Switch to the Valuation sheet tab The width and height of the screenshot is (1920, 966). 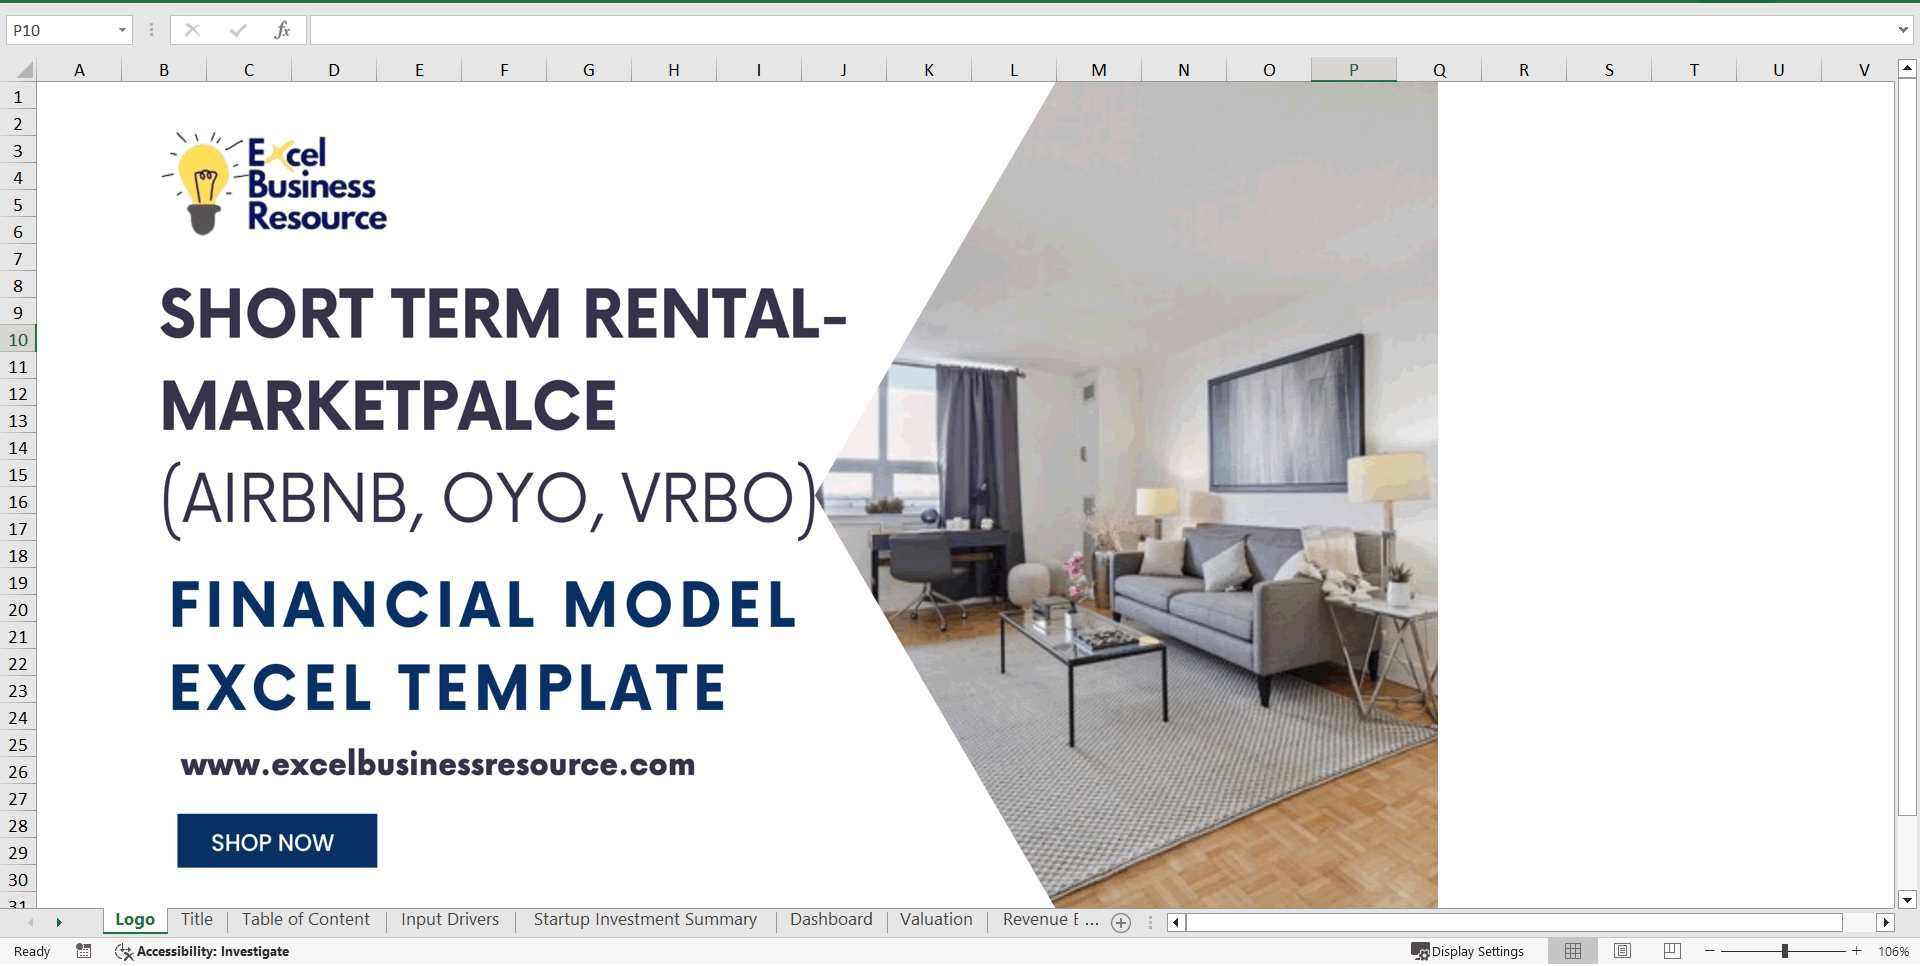click(936, 920)
